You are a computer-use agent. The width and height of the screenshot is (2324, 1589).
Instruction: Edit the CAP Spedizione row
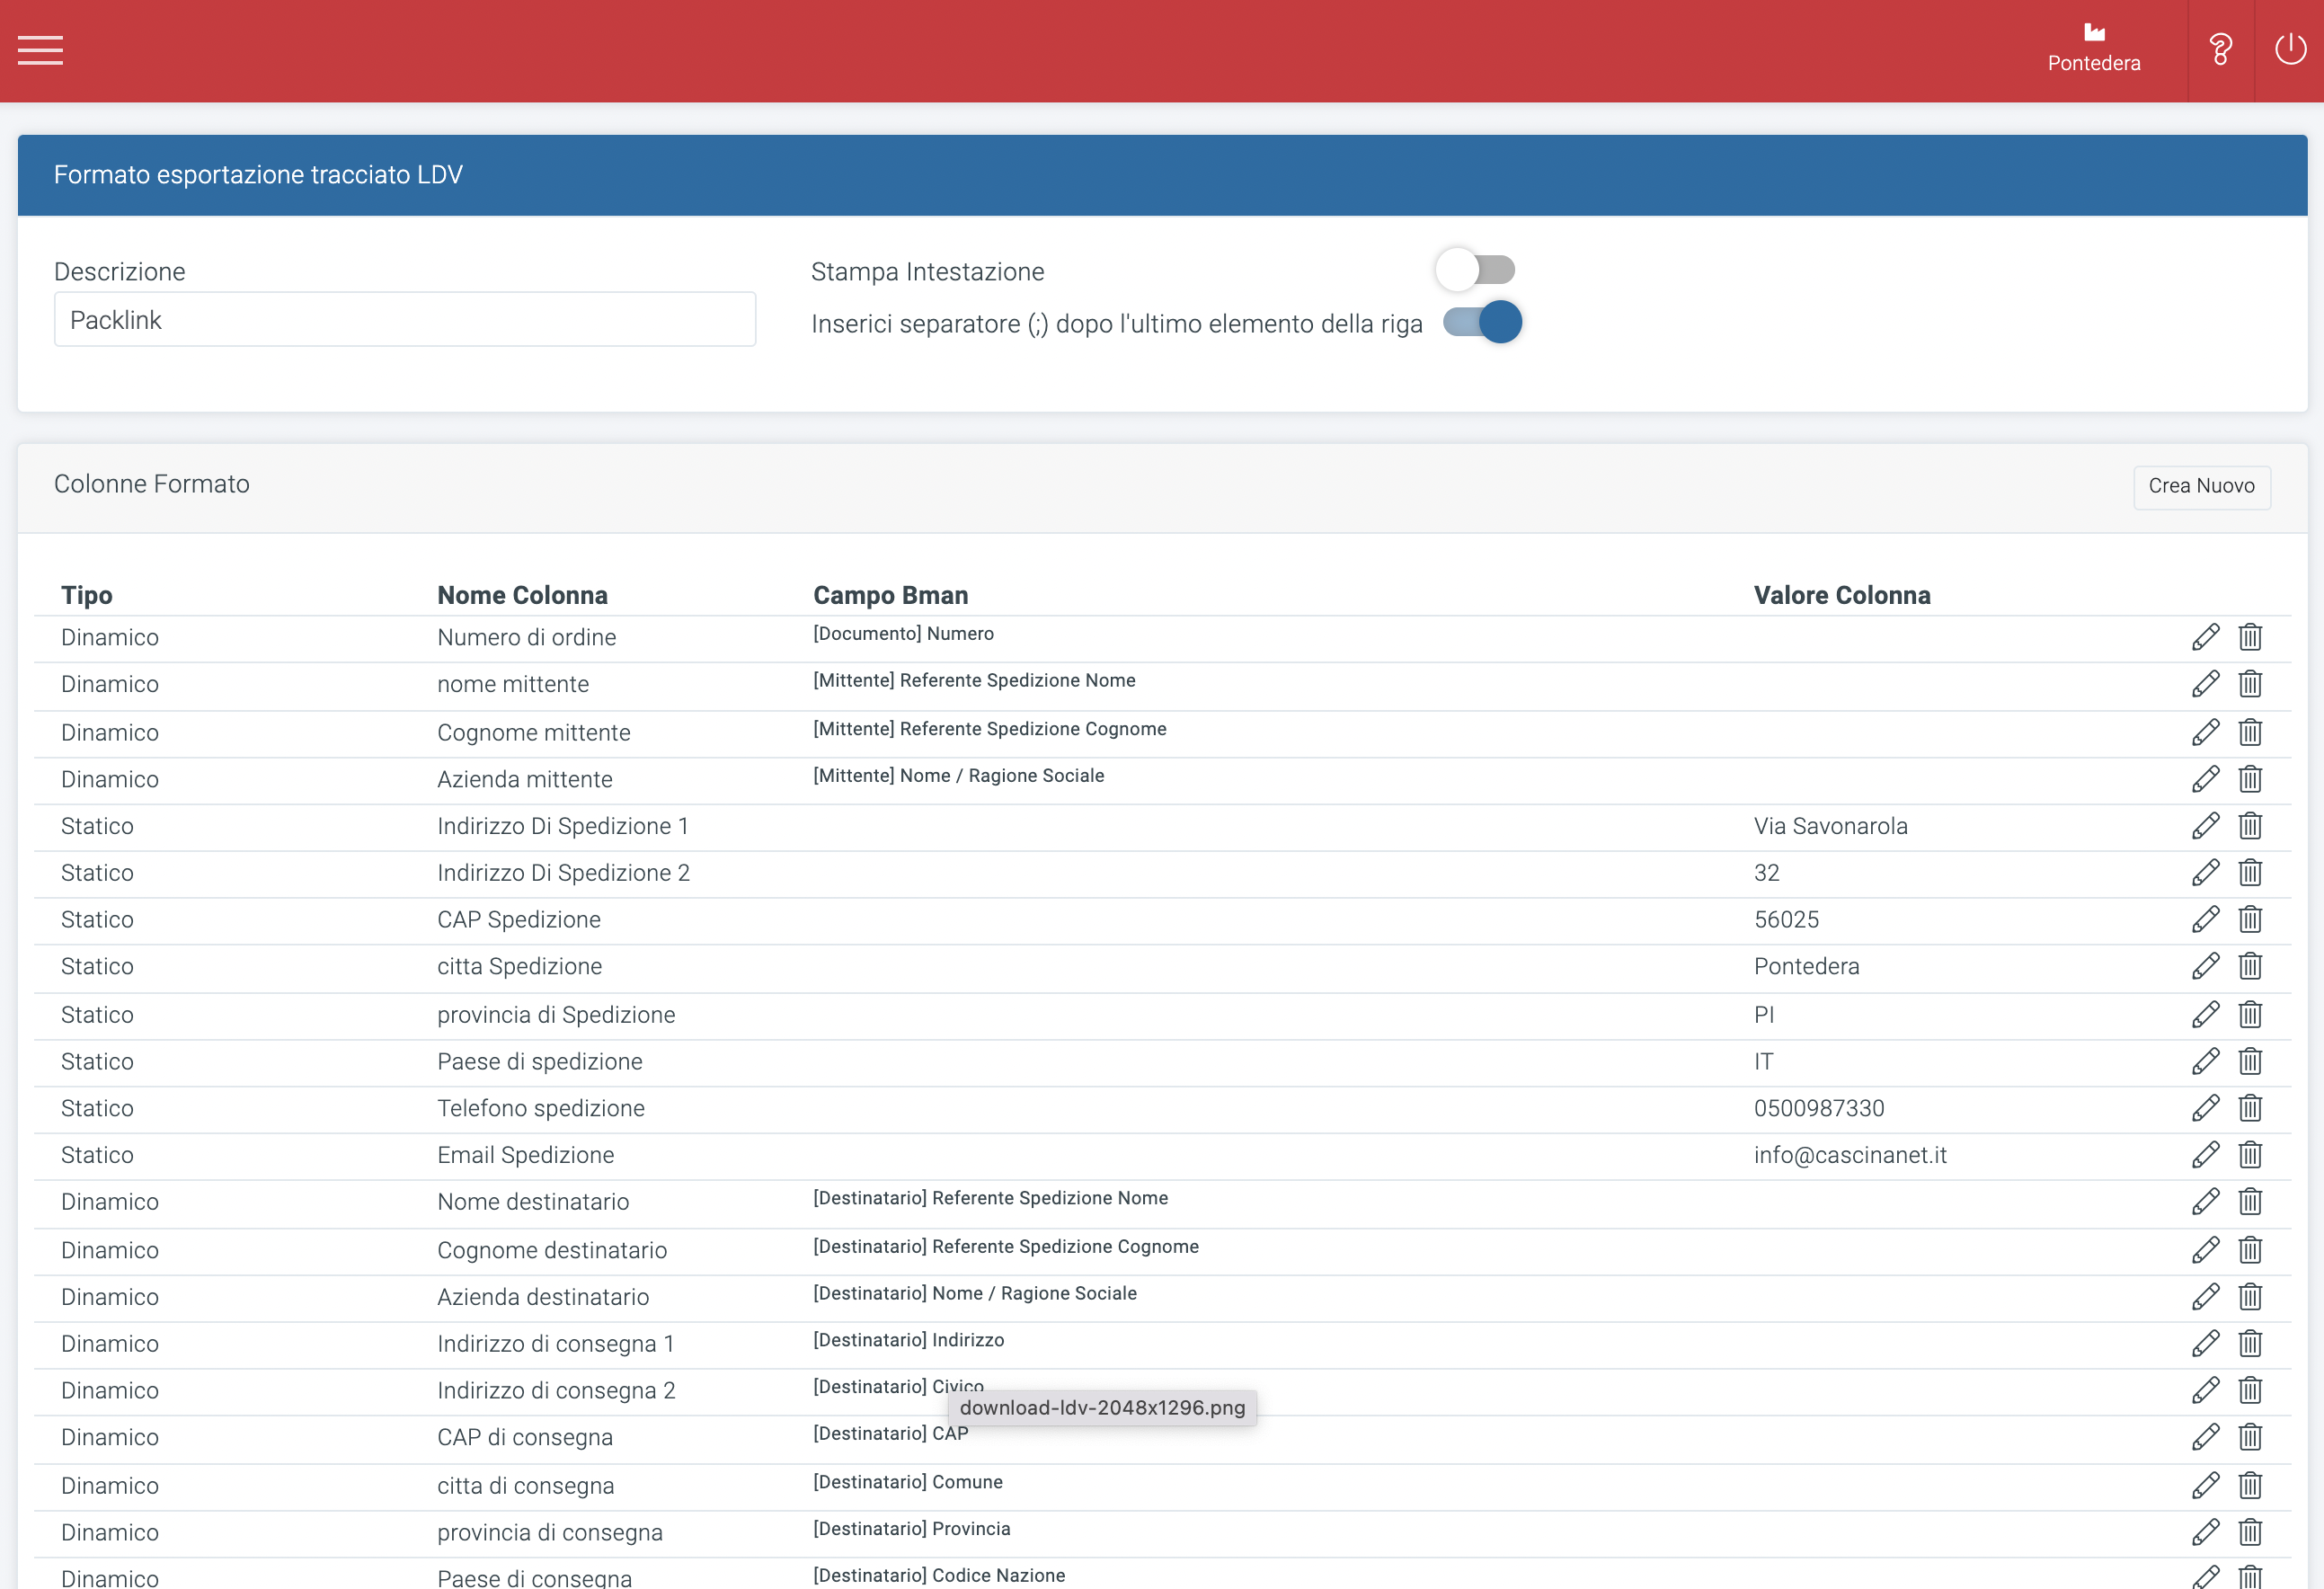tap(2205, 920)
